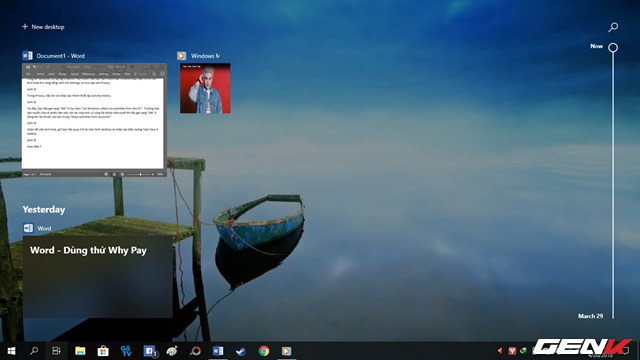Add a New desktop
640x360 pixels.
(x=43, y=27)
